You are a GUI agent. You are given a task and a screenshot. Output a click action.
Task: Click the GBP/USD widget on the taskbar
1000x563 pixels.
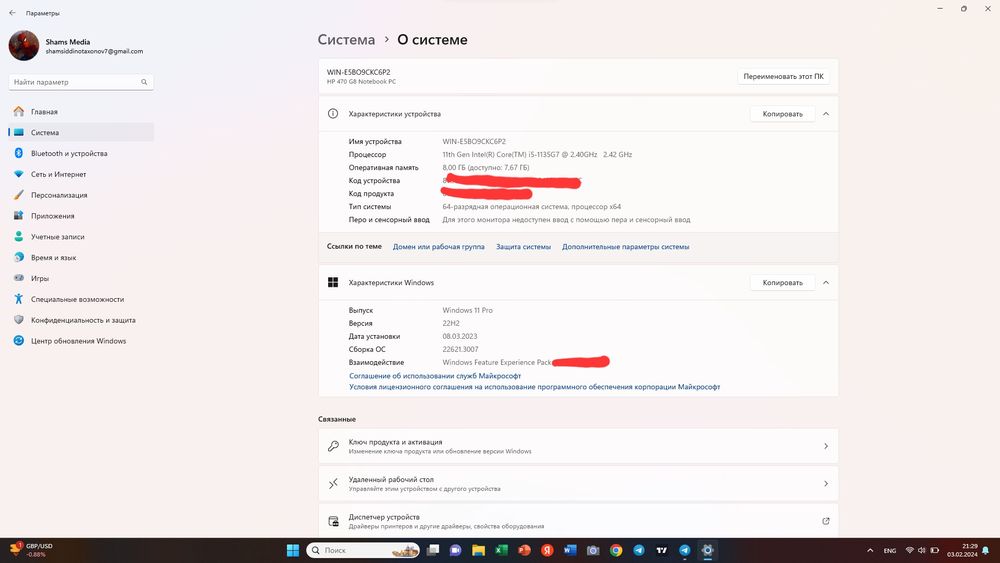[x=32, y=550]
